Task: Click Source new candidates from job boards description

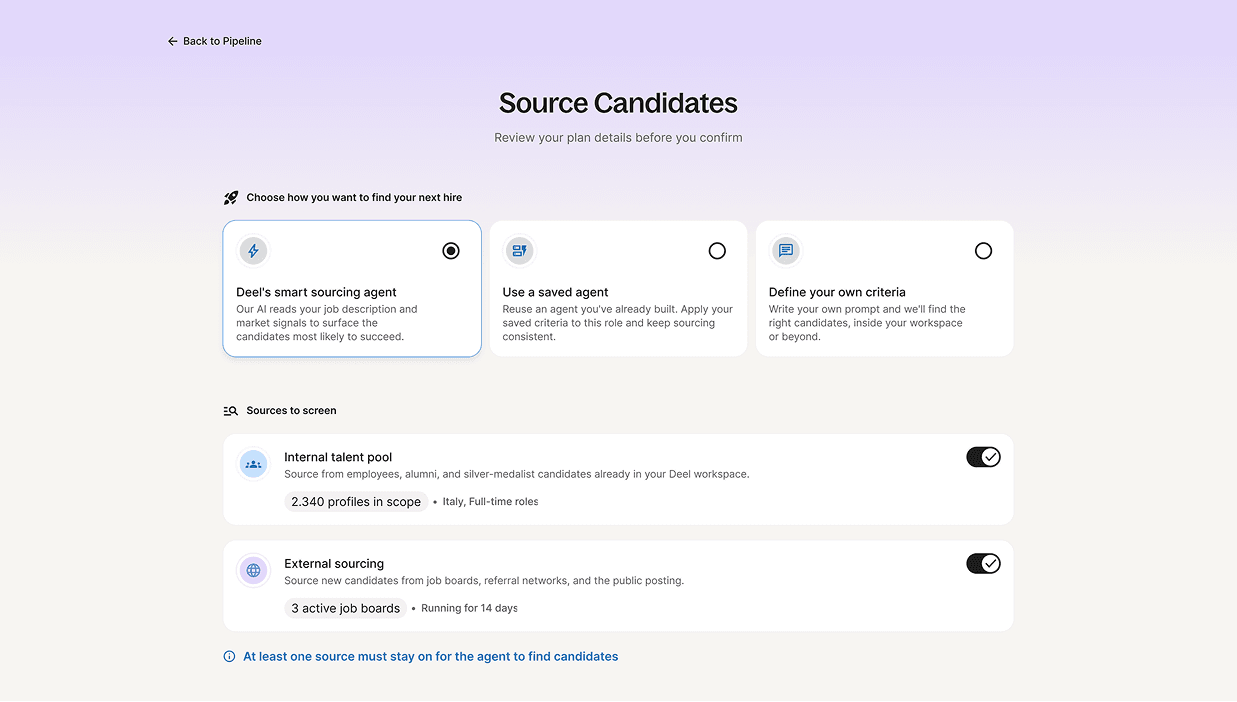Action: point(484,581)
